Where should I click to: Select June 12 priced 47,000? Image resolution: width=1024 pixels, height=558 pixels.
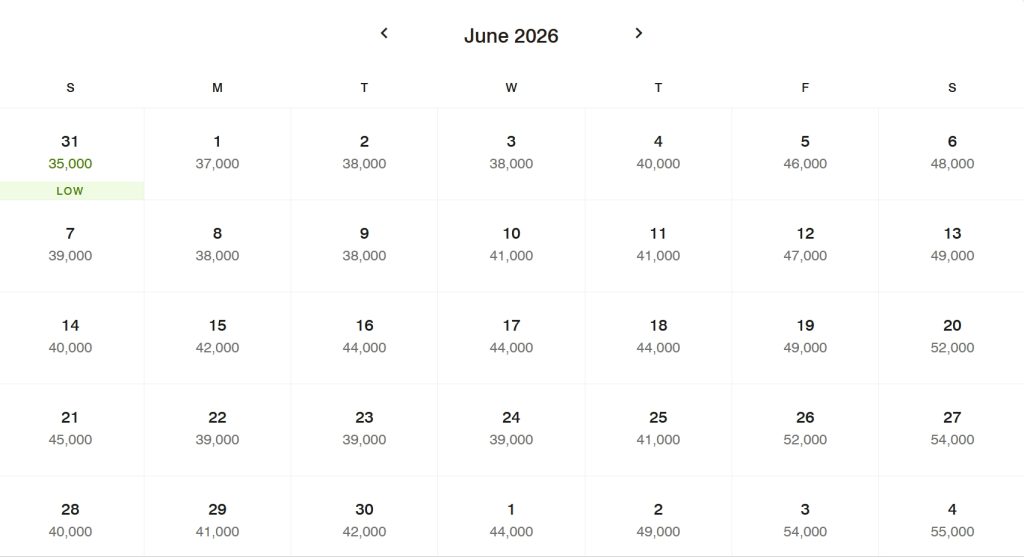pyautogui.click(x=805, y=245)
